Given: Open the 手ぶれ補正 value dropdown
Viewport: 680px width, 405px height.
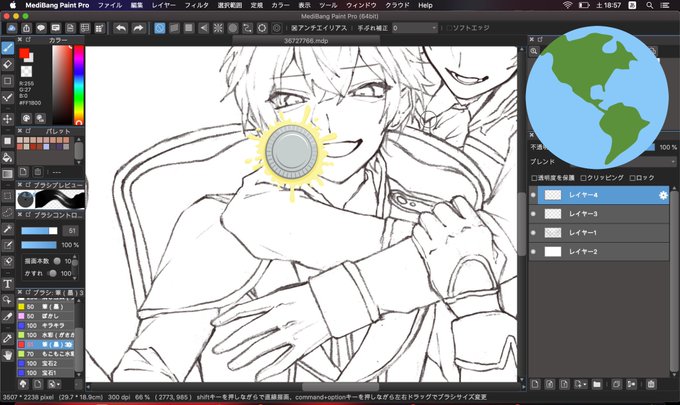Looking at the screenshot, I should 415,28.
